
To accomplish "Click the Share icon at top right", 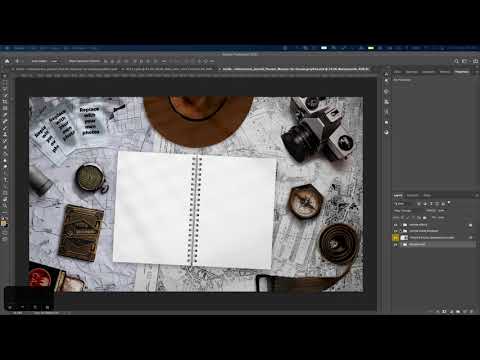I will click(x=475, y=61).
